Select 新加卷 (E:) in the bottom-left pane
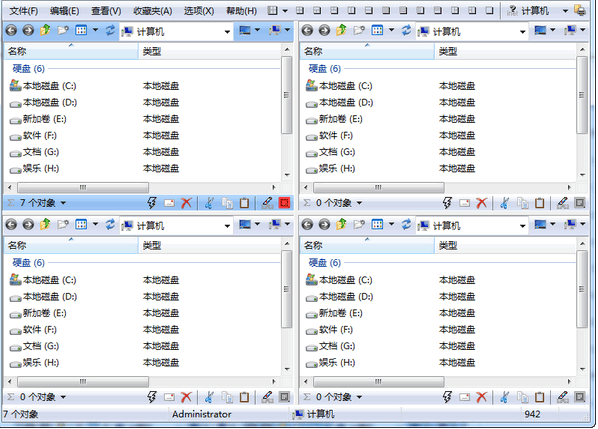The width and height of the screenshot is (598, 429). 45,313
